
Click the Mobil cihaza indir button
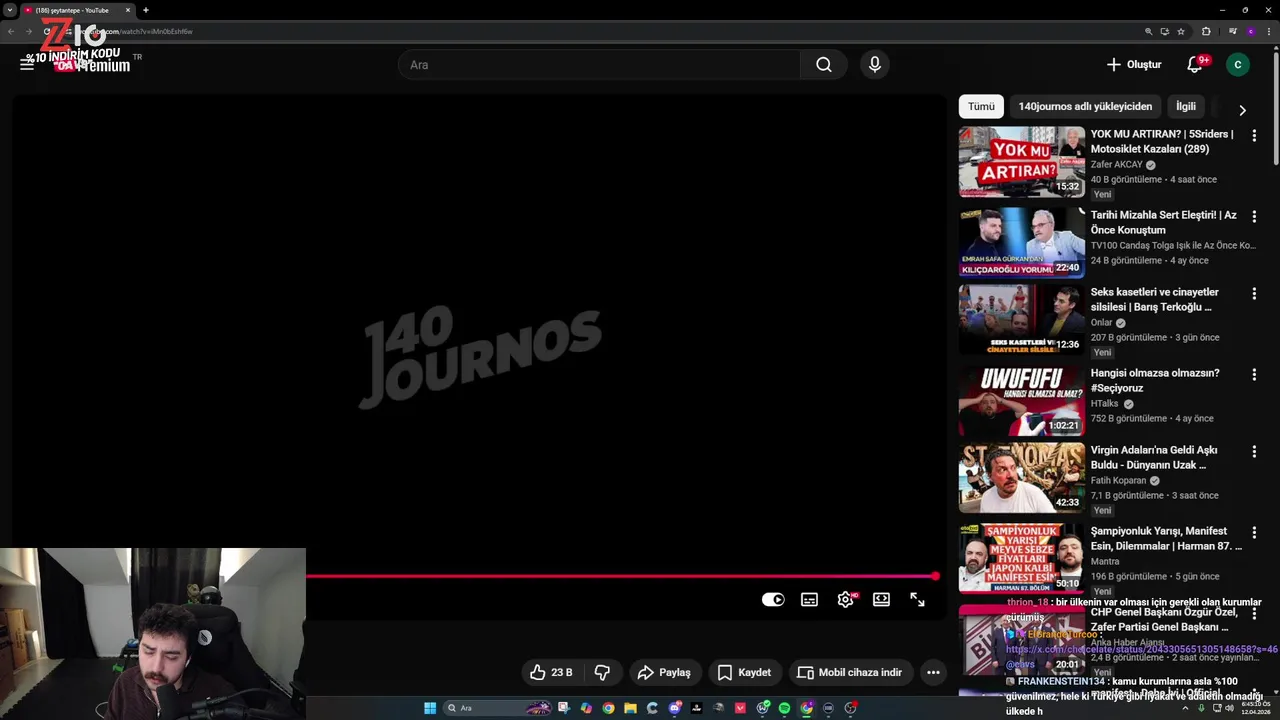(x=850, y=673)
